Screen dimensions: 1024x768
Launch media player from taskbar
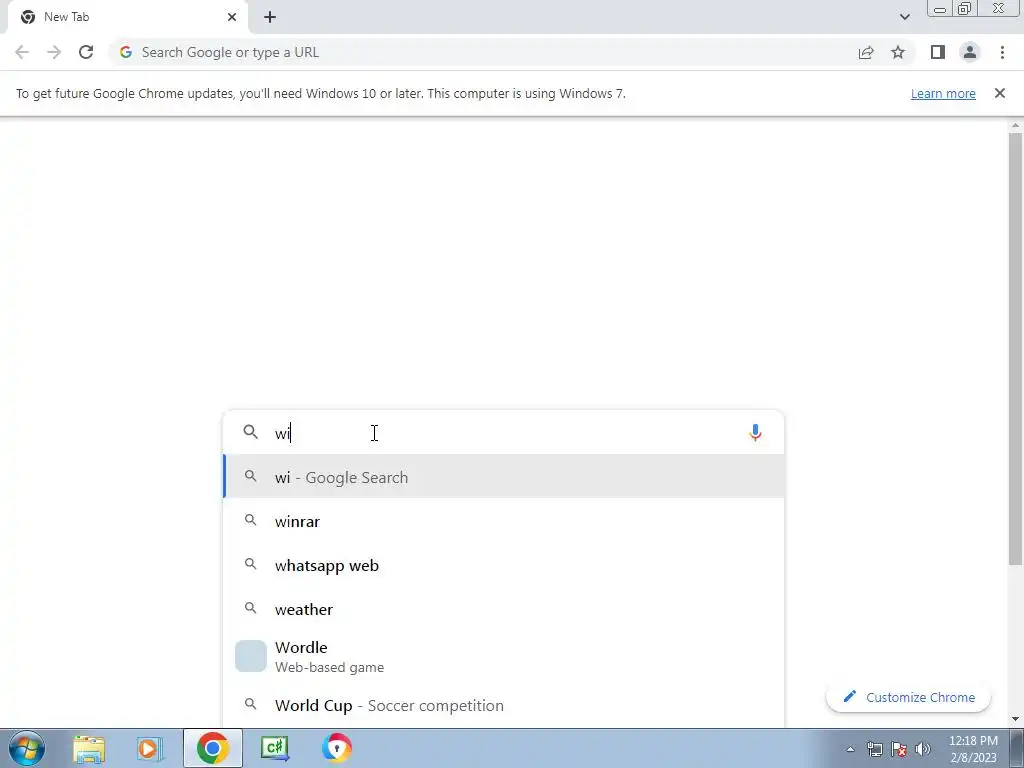pyautogui.click(x=150, y=748)
